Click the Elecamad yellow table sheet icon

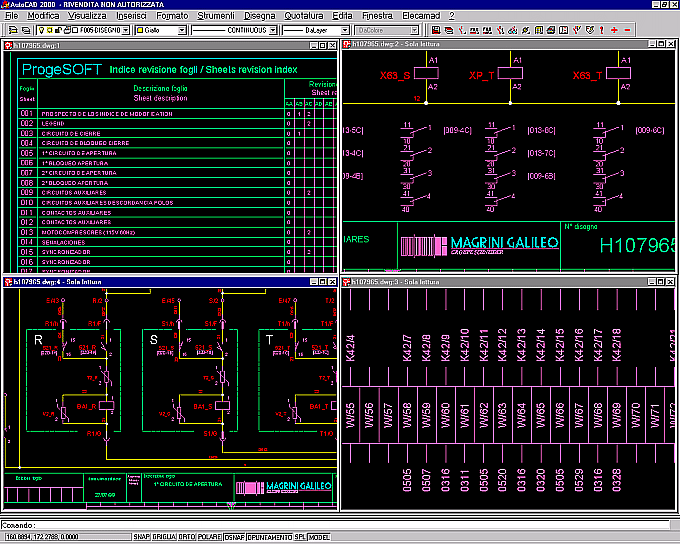coord(539,30)
